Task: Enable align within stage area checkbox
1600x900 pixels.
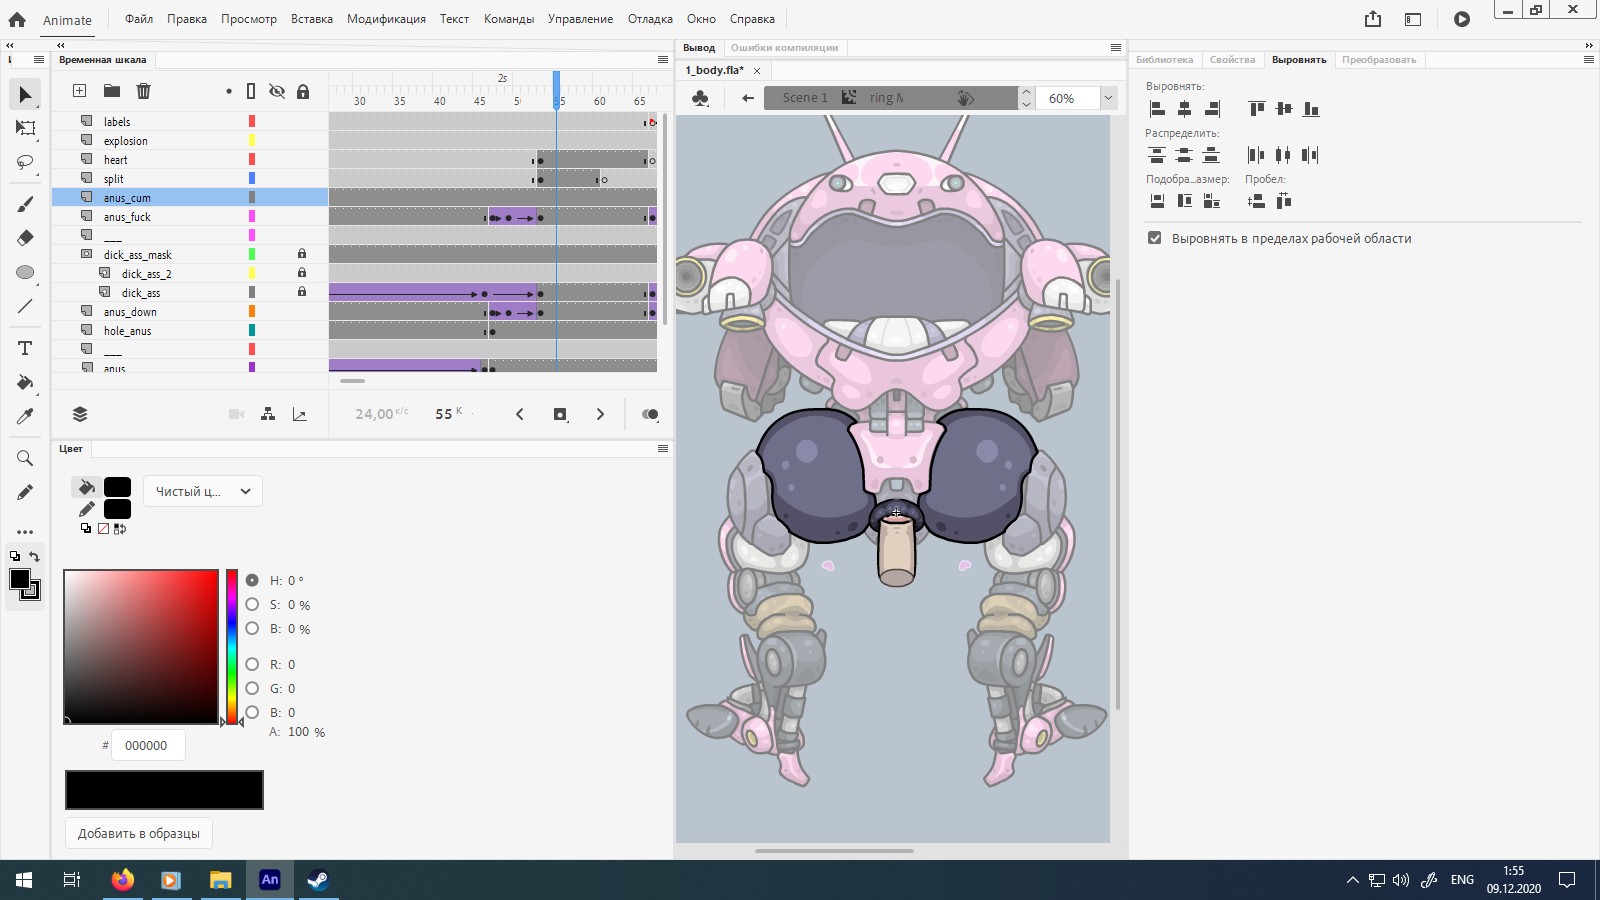Action: [1155, 238]
